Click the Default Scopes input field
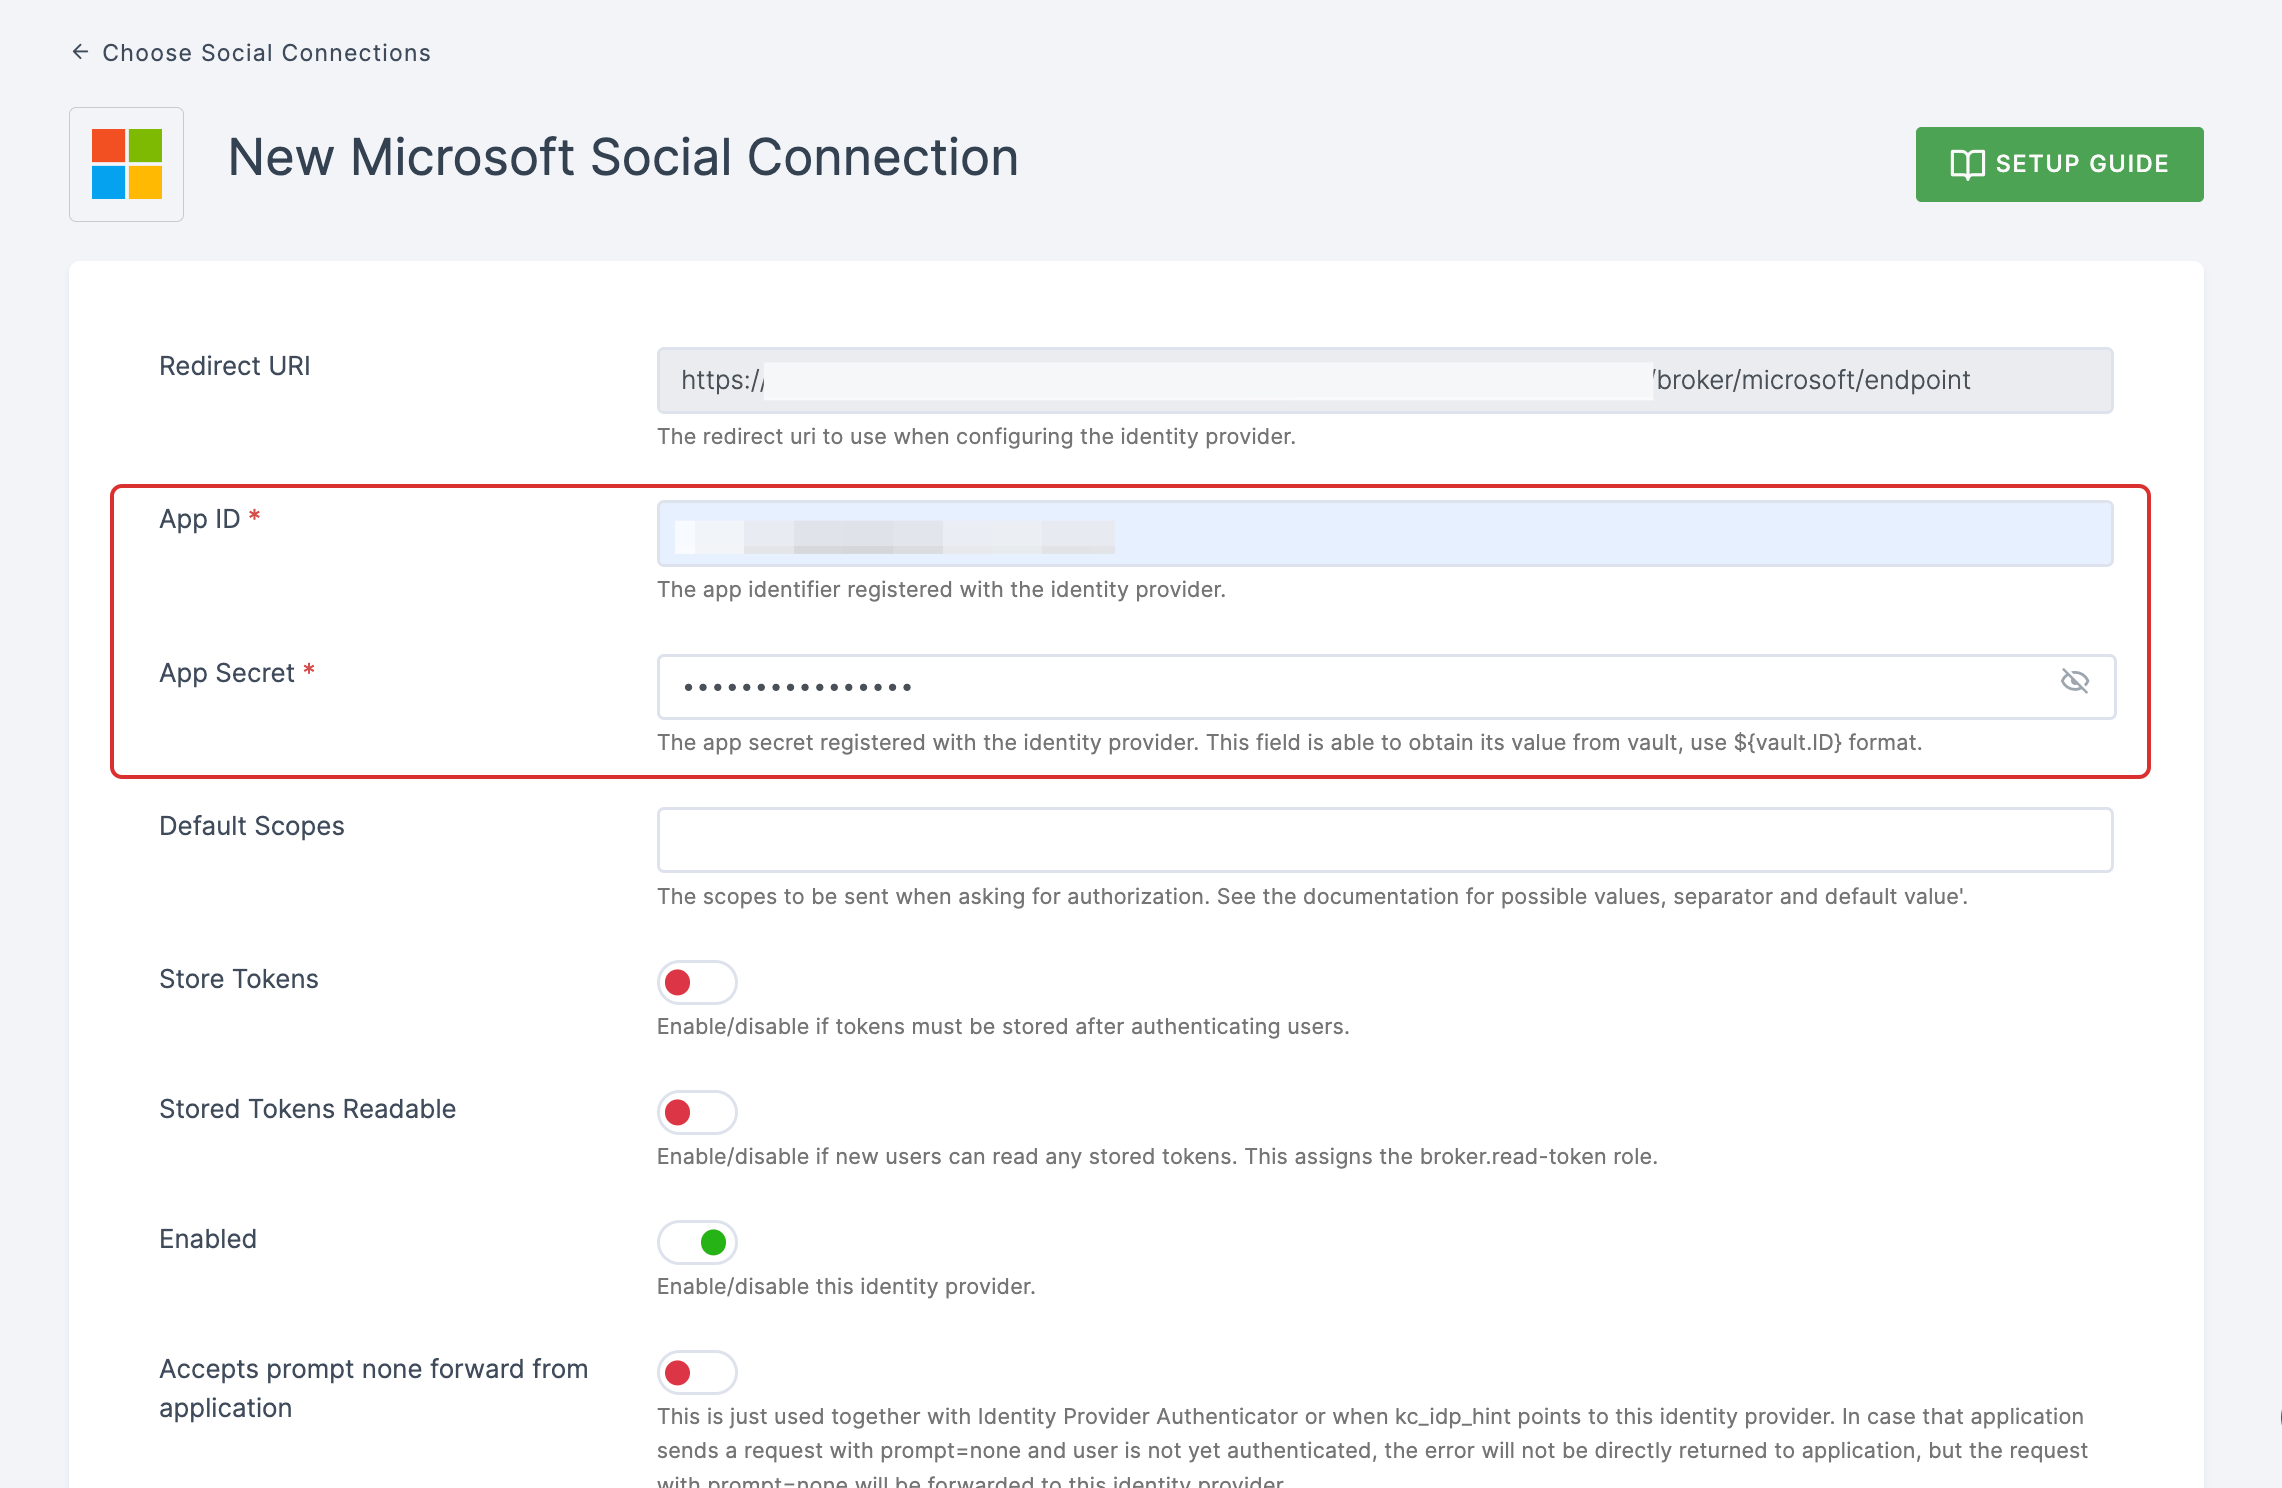This screenshot has height=1488, width=2282. (x=1385, y=840)
